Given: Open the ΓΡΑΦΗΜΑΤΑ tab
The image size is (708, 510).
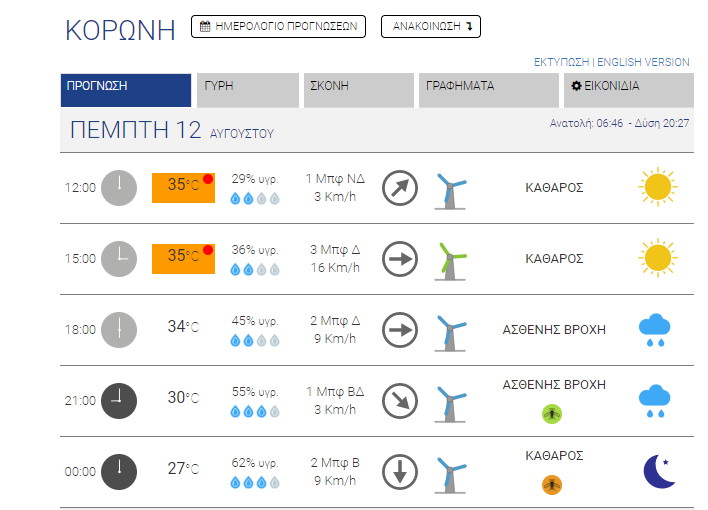Looking at the screenshot, I should pos(489,90).
